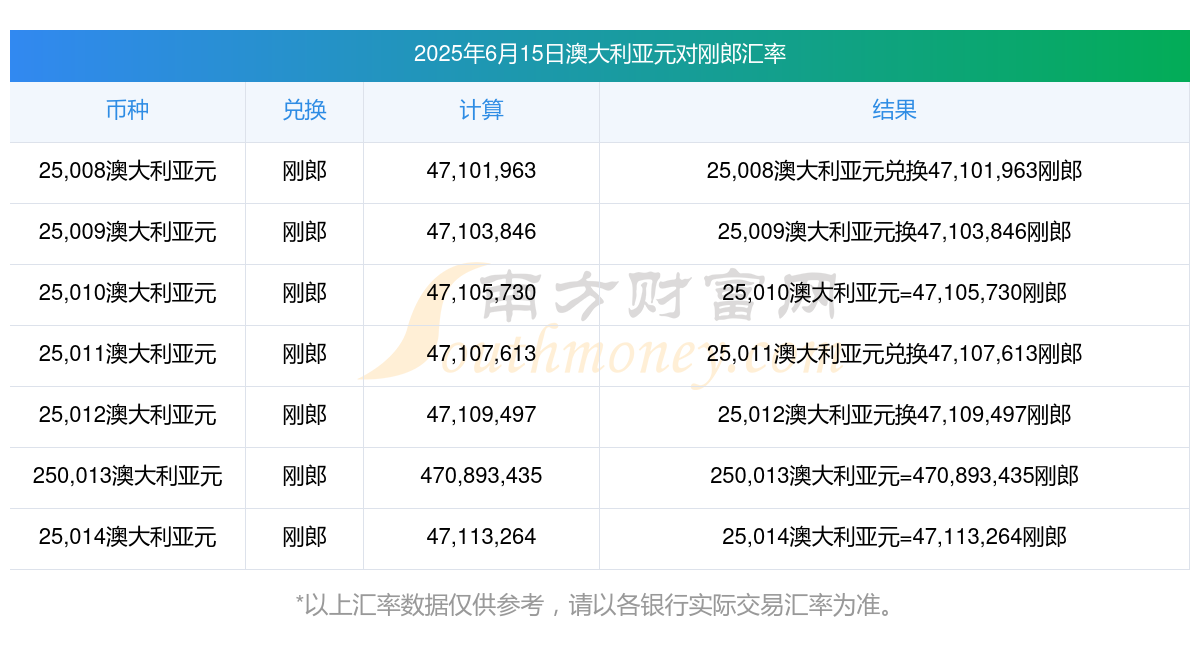Select the cell 25,014澳大利亚元
The width and height of the screenshot is (1200, 650).
[127, 537]
